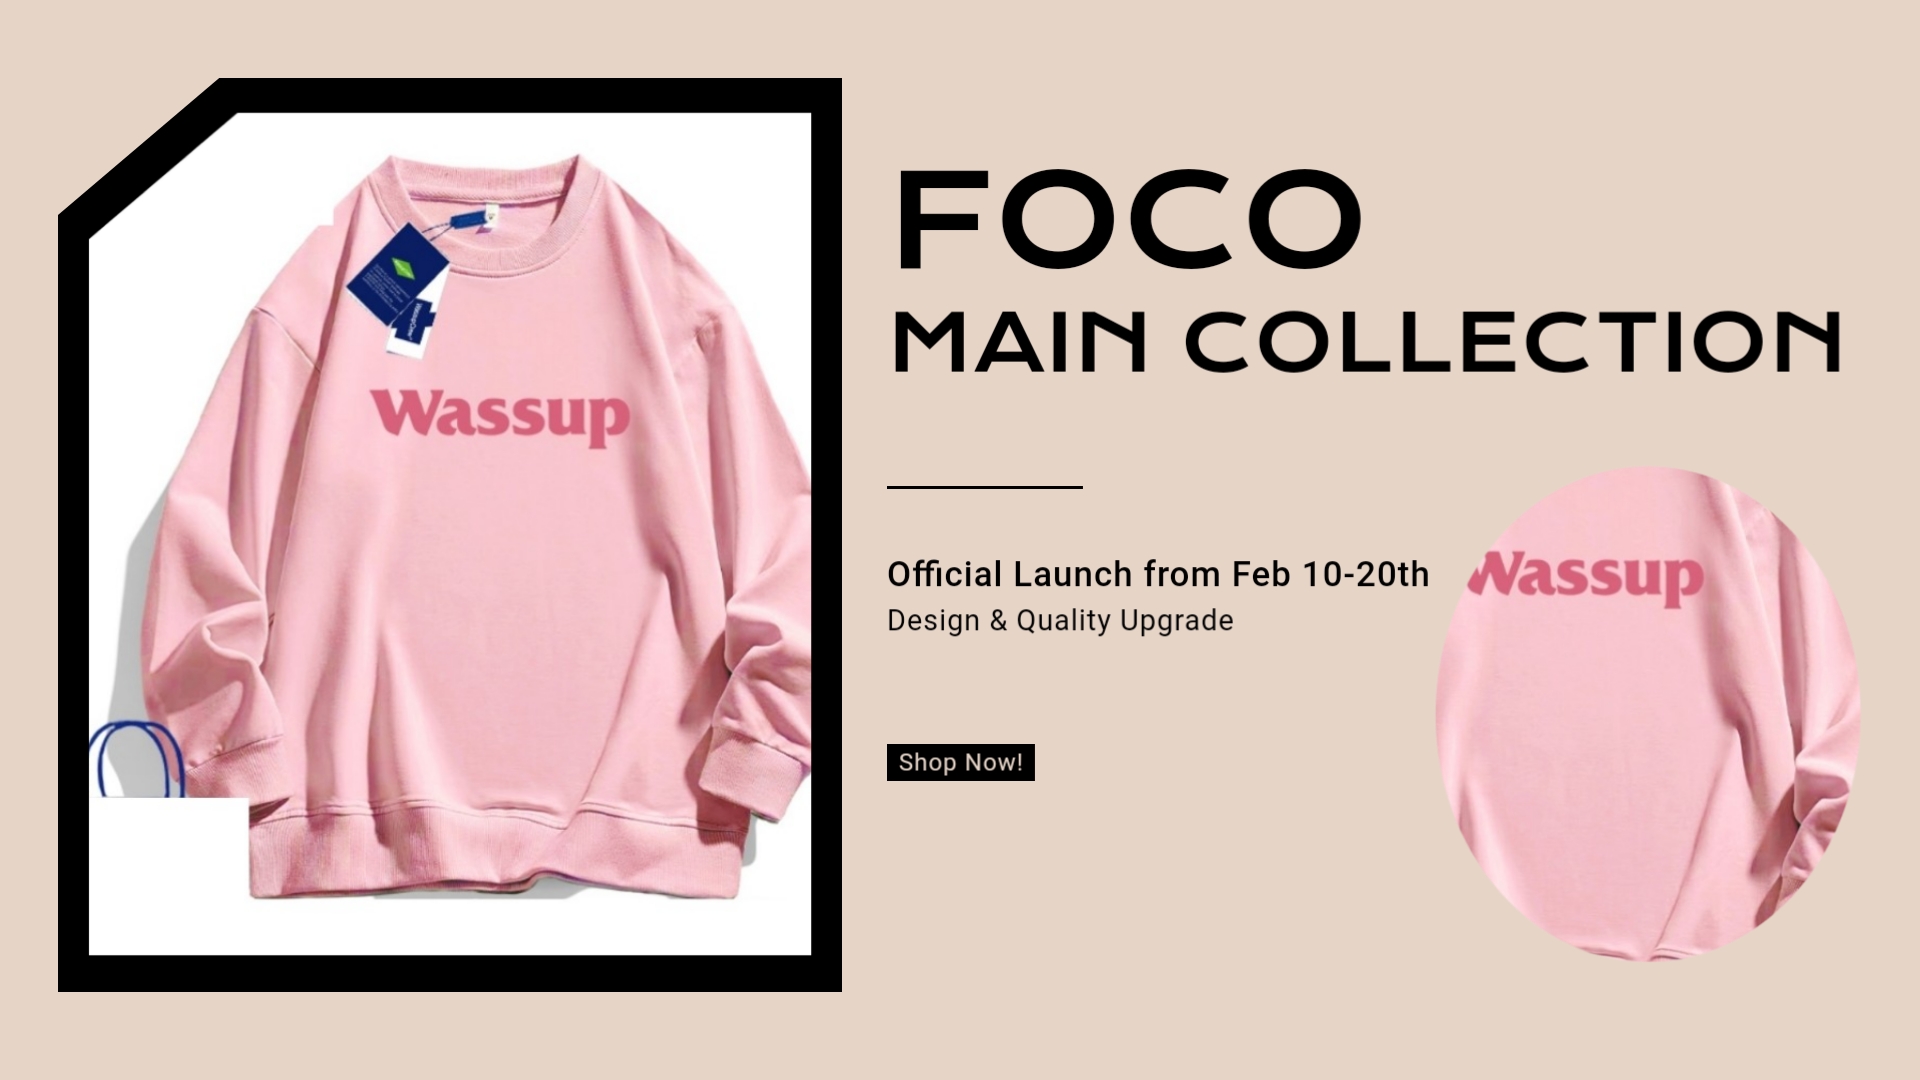1920x1080 pixels.
Task: Click the Wassup logo in the circular image
Action: click(1587, 577)
